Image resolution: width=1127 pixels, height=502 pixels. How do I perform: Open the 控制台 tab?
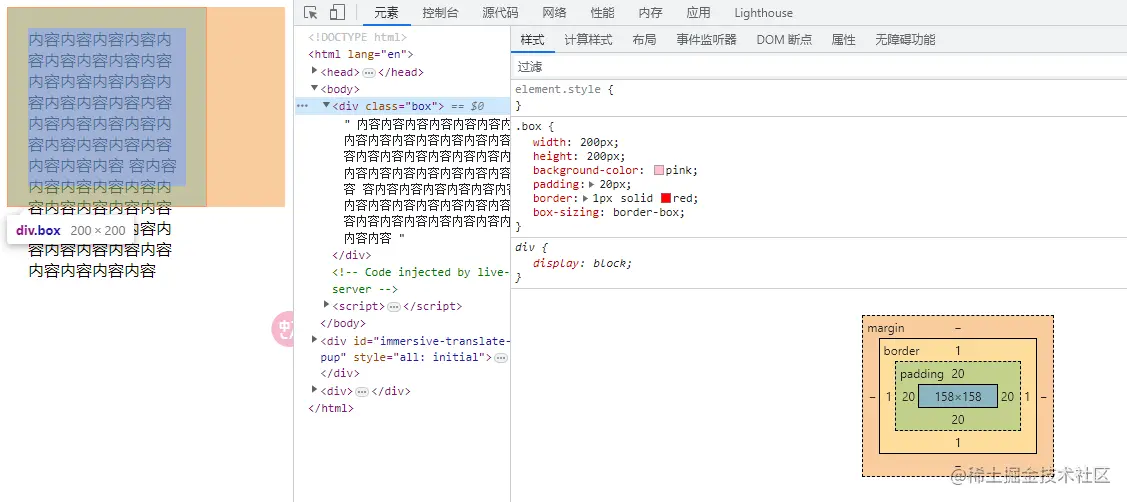click(440, 13)
